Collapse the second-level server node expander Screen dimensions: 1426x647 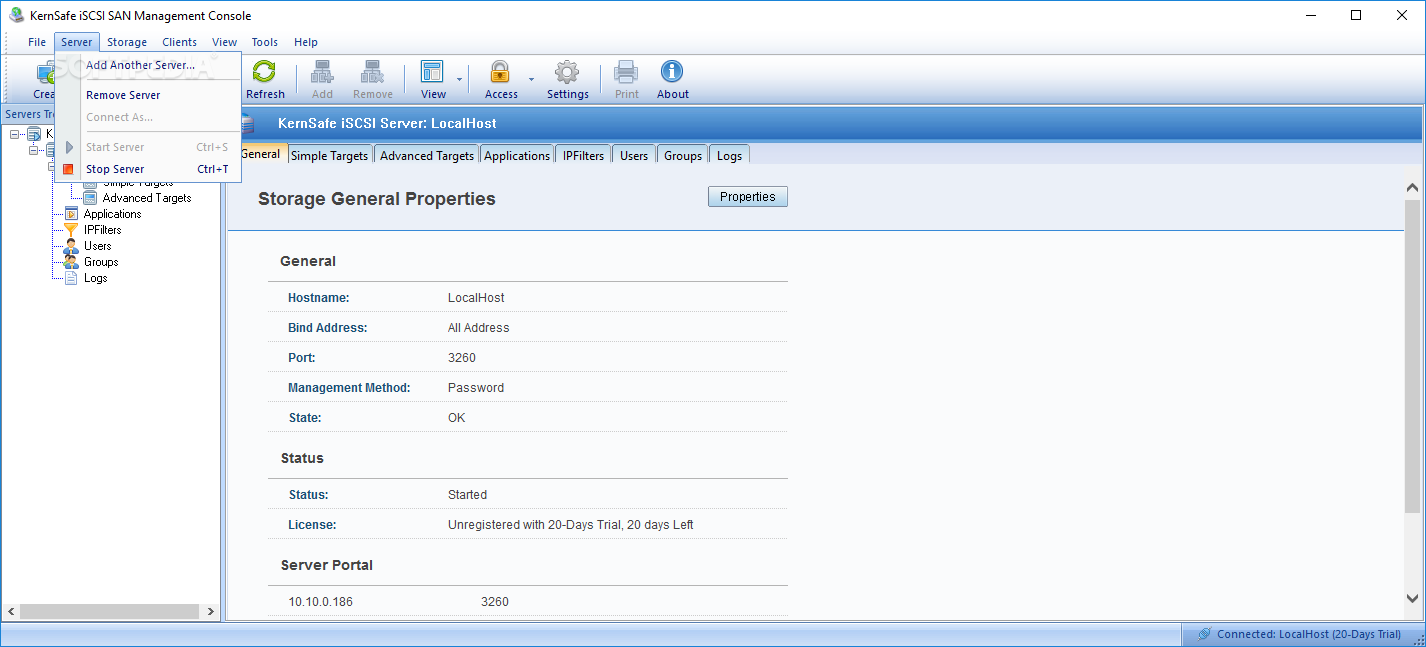click(x=34, y=150)
